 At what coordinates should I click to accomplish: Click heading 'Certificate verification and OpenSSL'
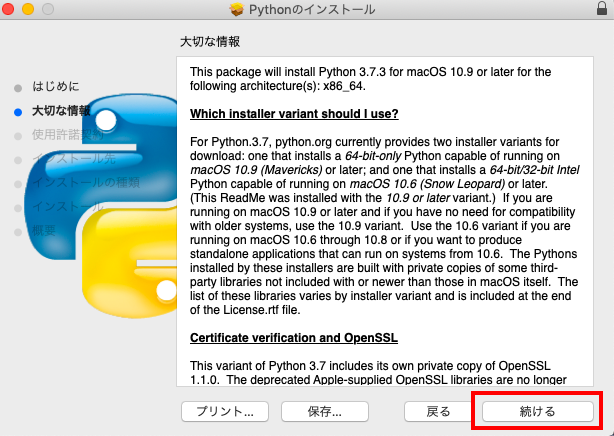click(x=294, y=338)
